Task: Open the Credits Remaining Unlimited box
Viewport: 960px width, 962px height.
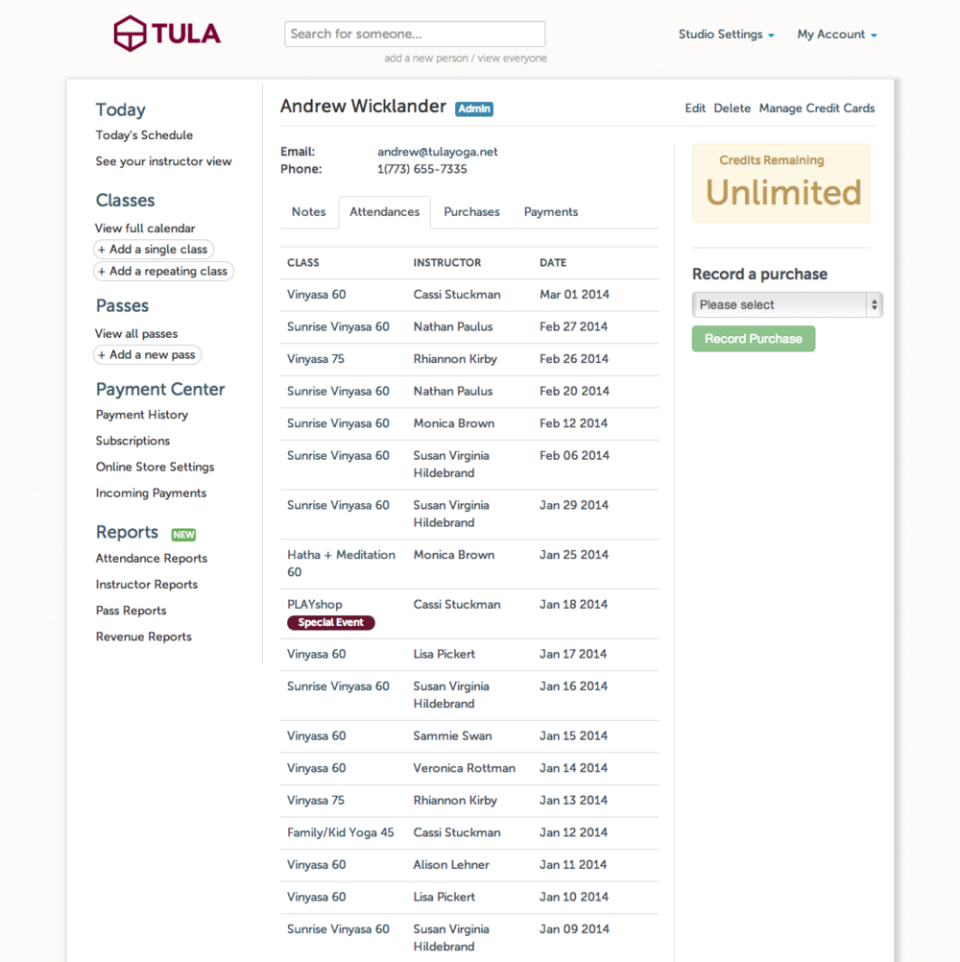Action: click(781, 183)
